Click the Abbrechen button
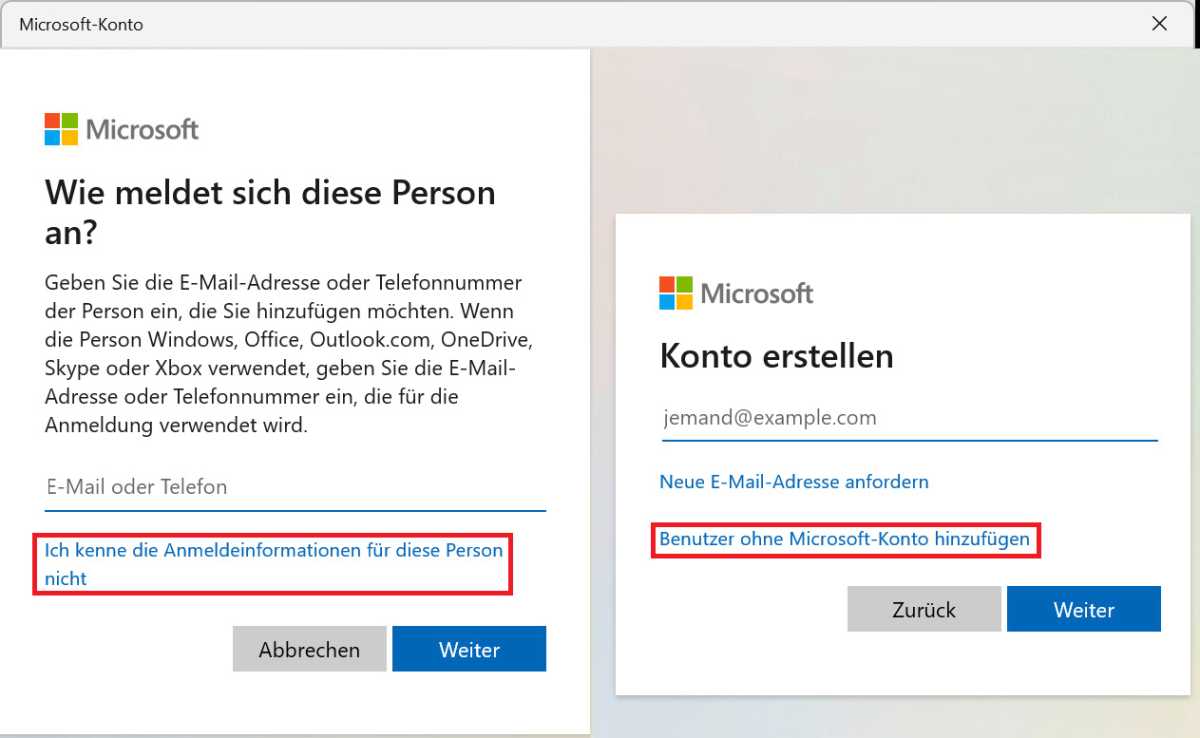The height and width of the screenshot is (738, 1200). pos(310,649)
